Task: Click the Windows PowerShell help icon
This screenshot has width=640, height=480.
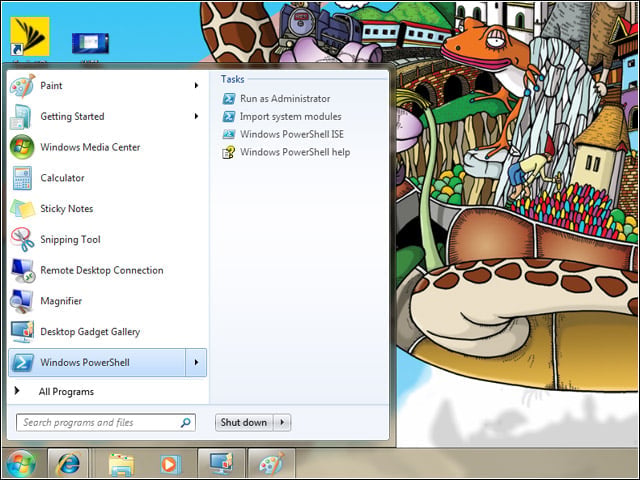Action: click(x=229, y=152)
